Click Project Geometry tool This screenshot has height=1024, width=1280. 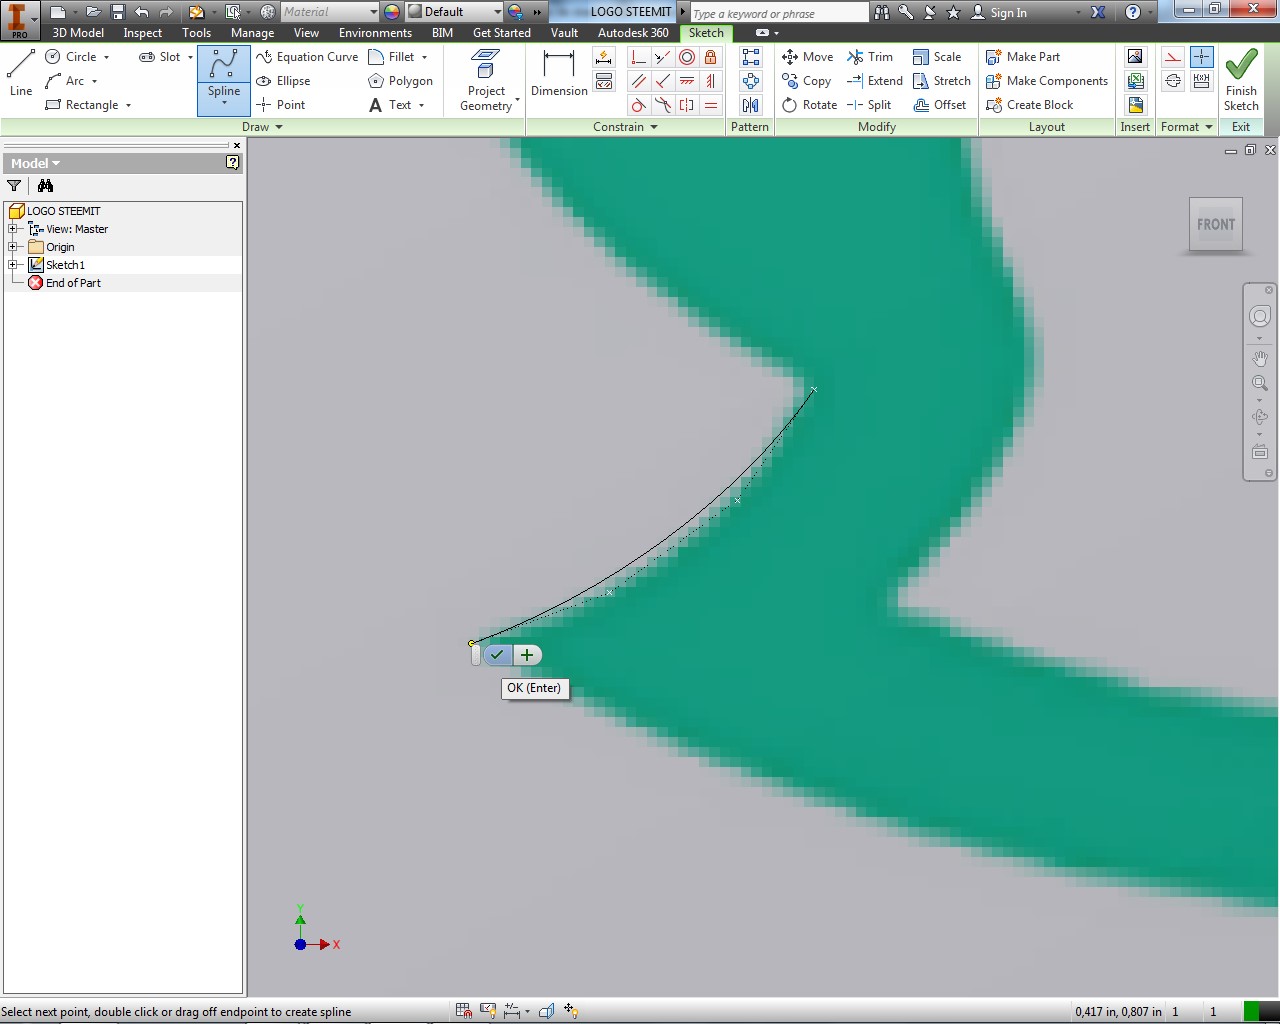[x=486, y=80]
